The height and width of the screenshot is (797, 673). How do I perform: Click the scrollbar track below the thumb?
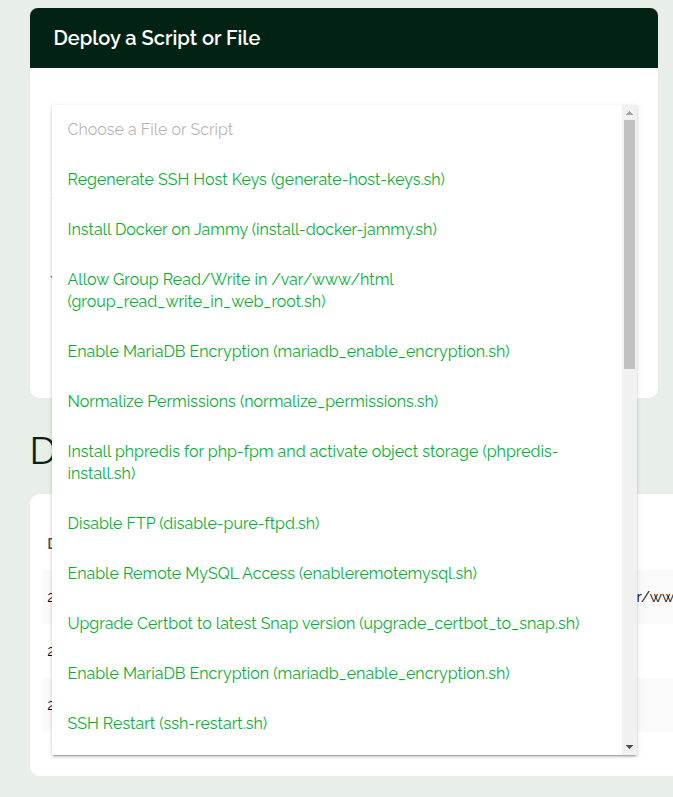pyautogui.click(x=629, y=550)
